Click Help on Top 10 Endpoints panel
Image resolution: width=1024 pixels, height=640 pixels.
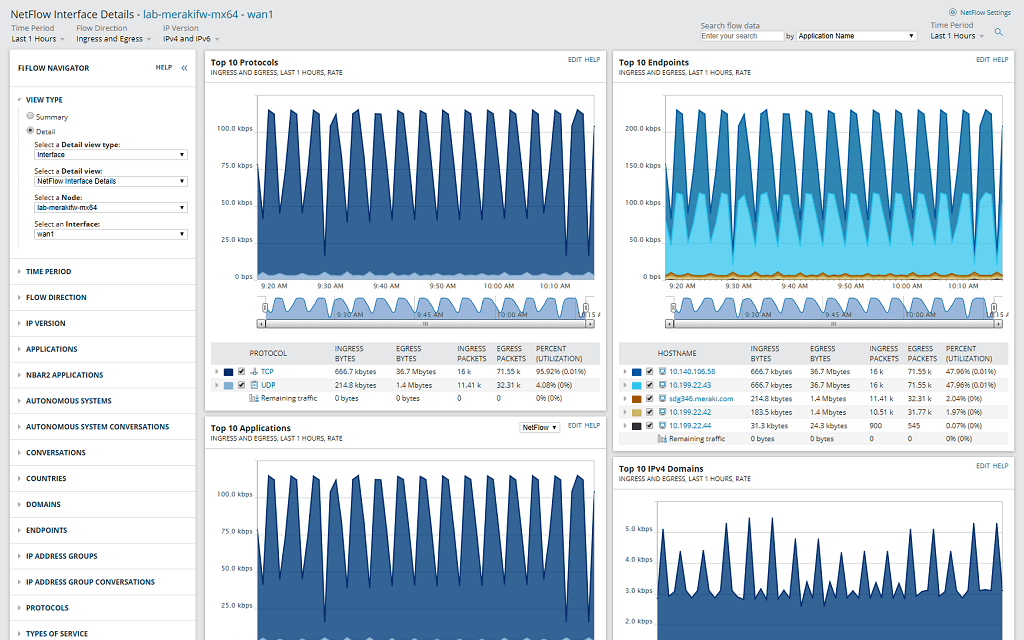pyautogui.click(x=1000, y=59)
